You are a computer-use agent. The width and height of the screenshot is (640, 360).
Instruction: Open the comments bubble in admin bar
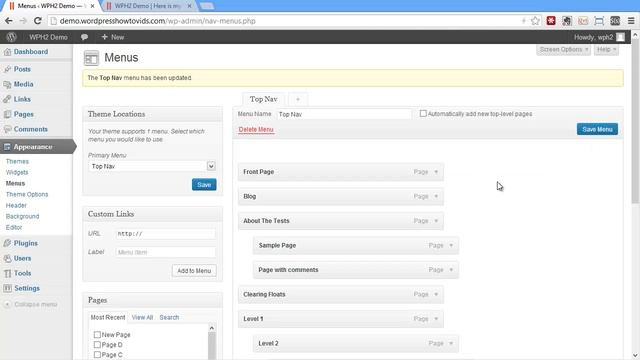(84, 37)
